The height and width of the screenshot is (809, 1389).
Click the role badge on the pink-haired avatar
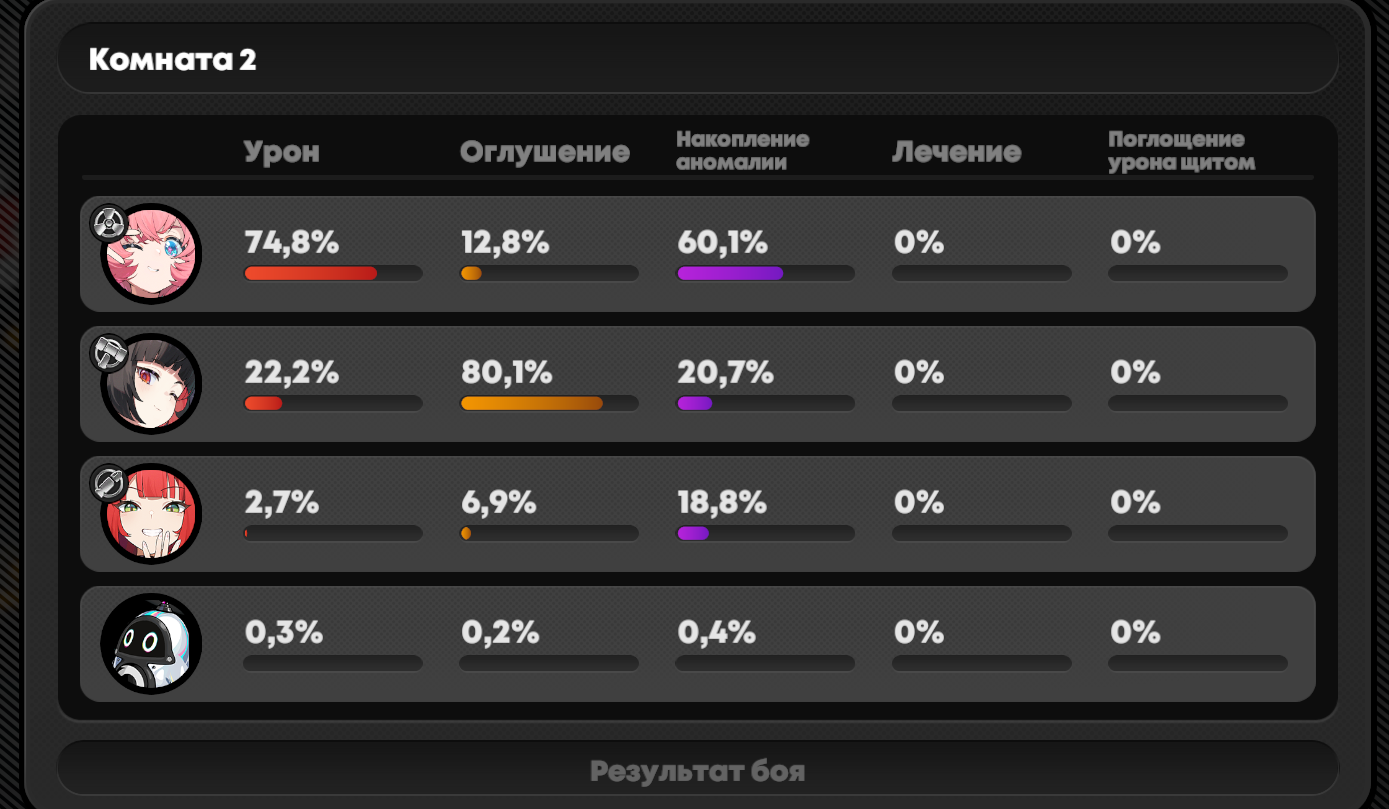click(108, 223)
